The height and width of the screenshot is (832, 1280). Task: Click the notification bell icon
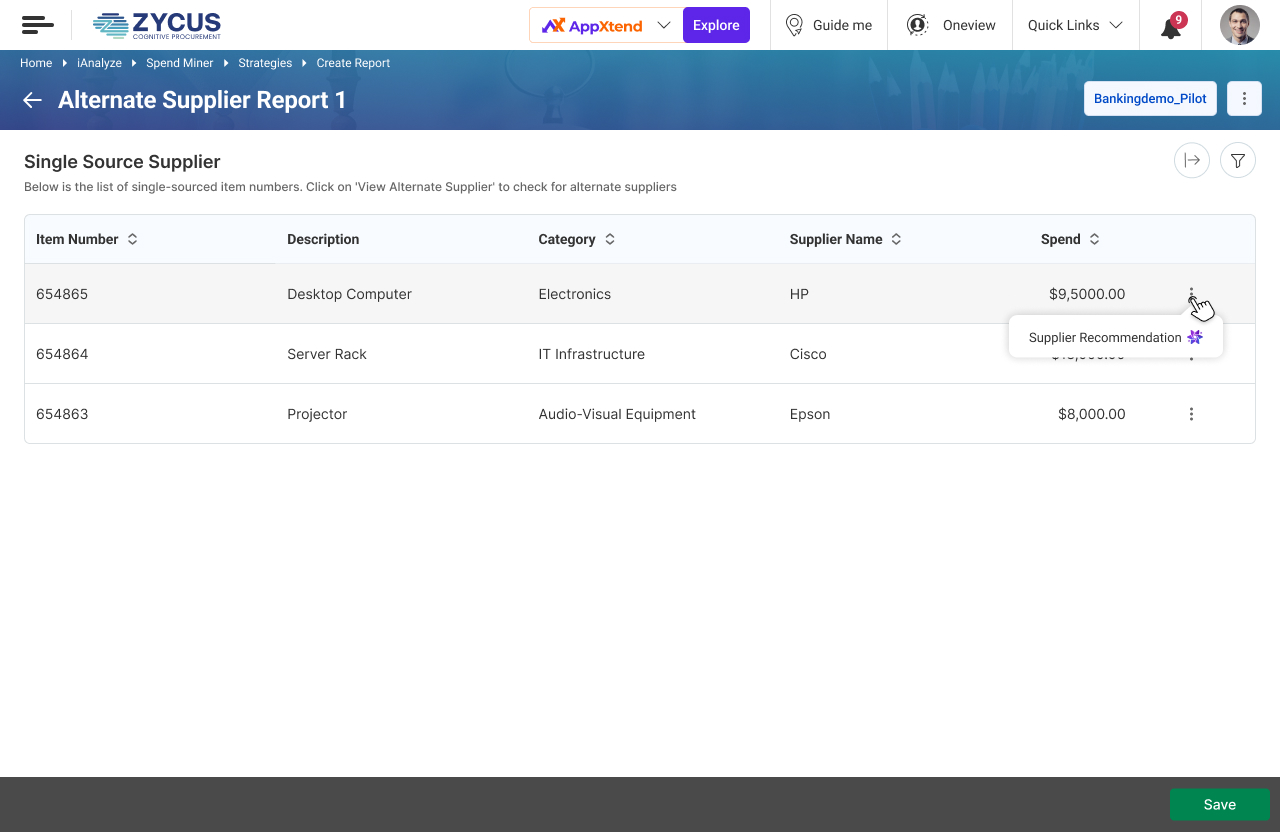1171,27
